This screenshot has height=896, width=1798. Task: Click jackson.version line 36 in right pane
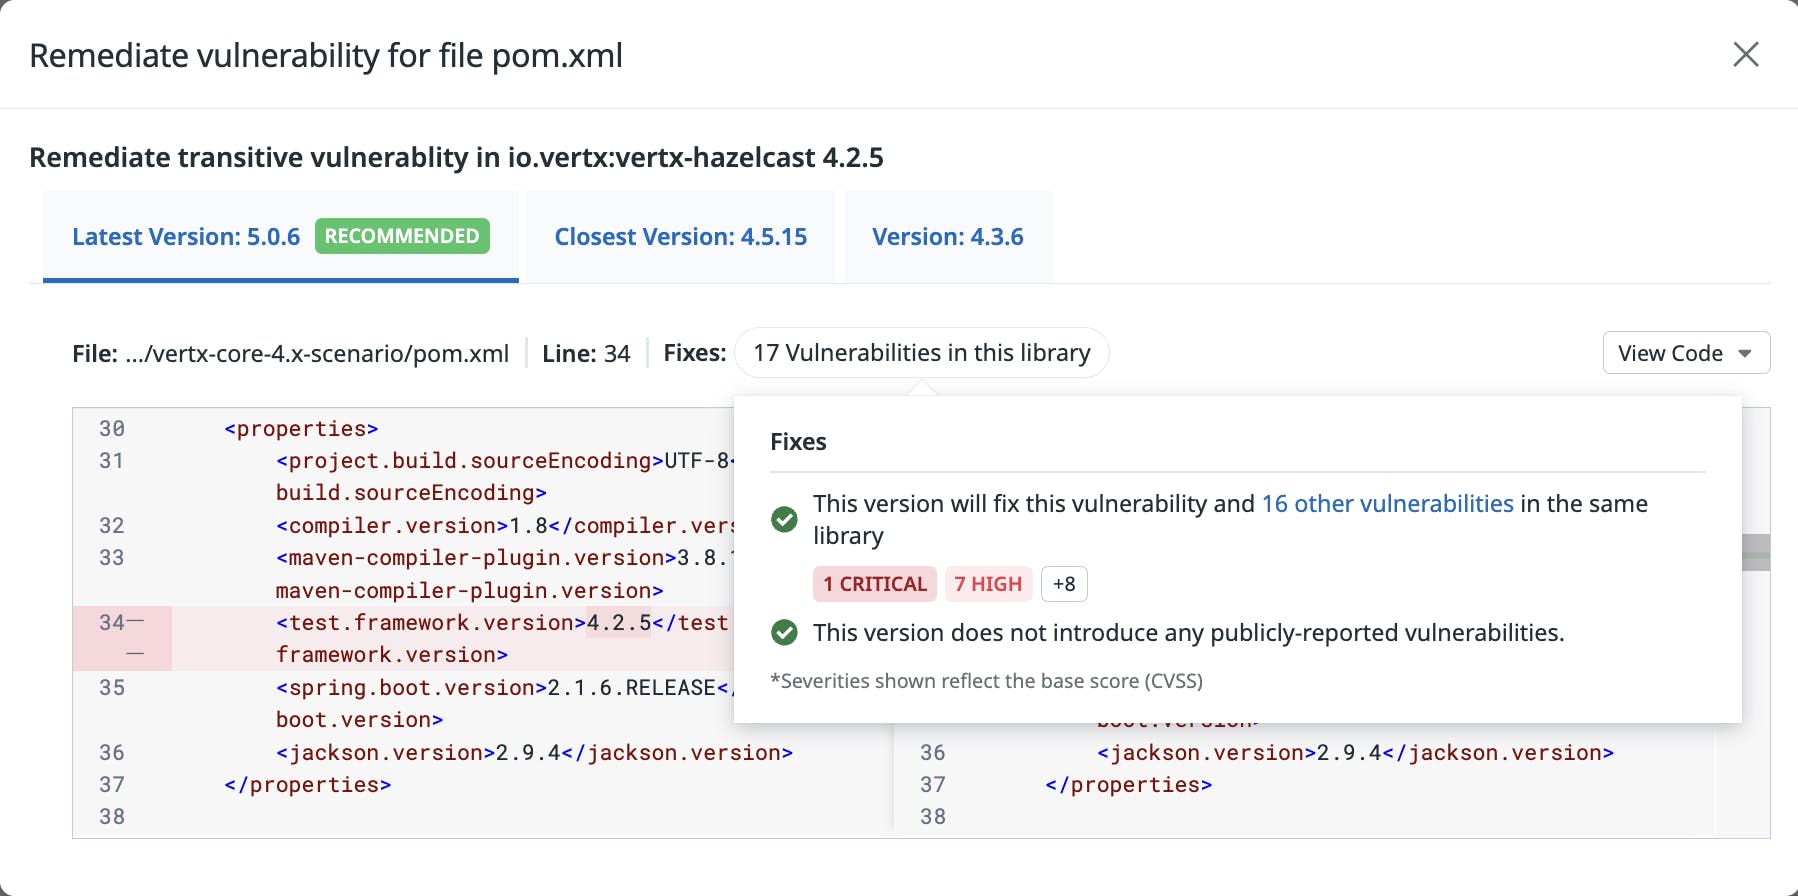coord(1355,753)
